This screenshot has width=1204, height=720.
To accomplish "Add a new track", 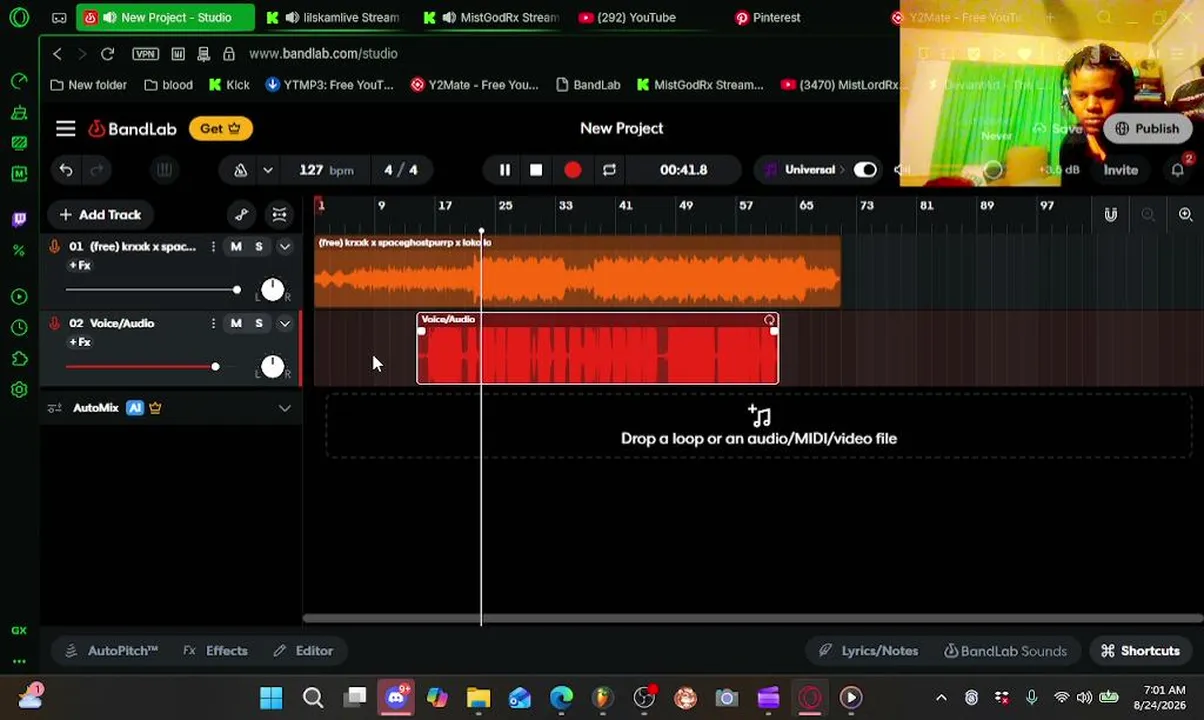I will [100, 215].
